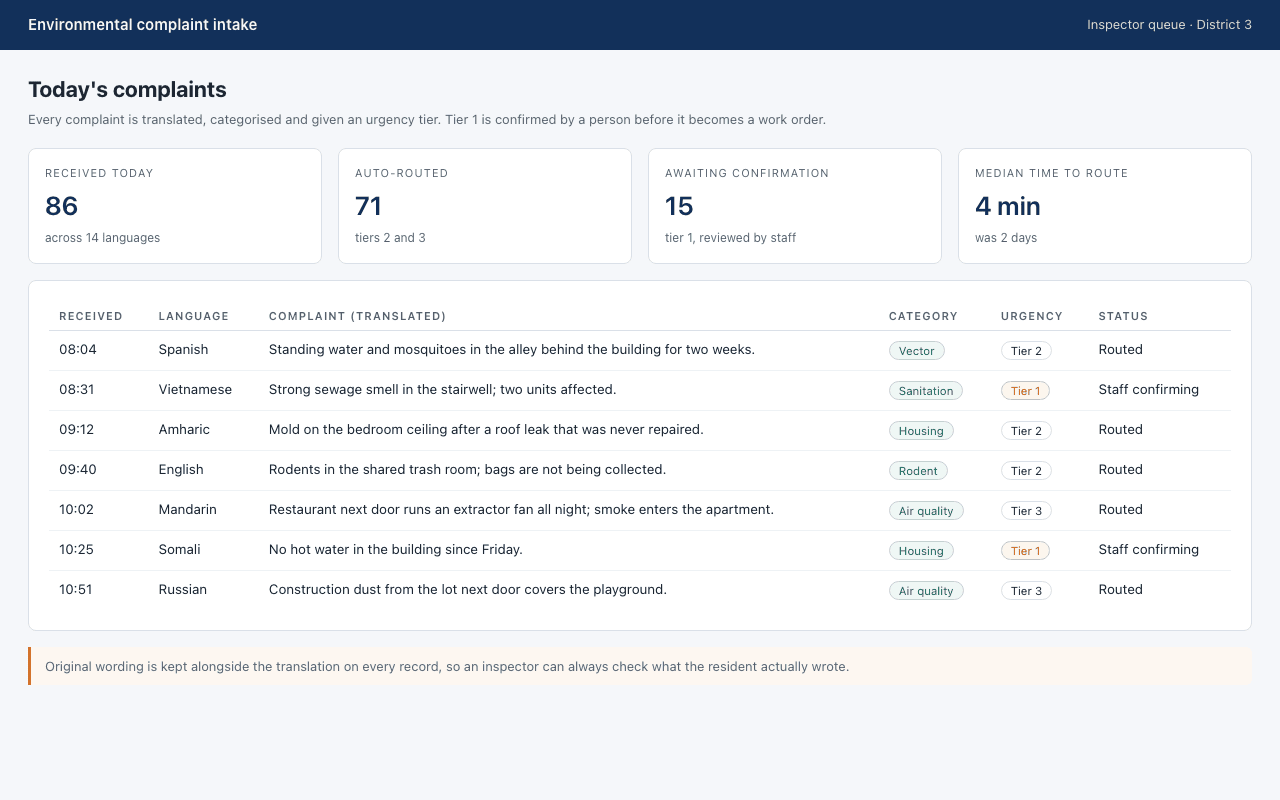Click the 09:12 received time

(x=77, y=430)
